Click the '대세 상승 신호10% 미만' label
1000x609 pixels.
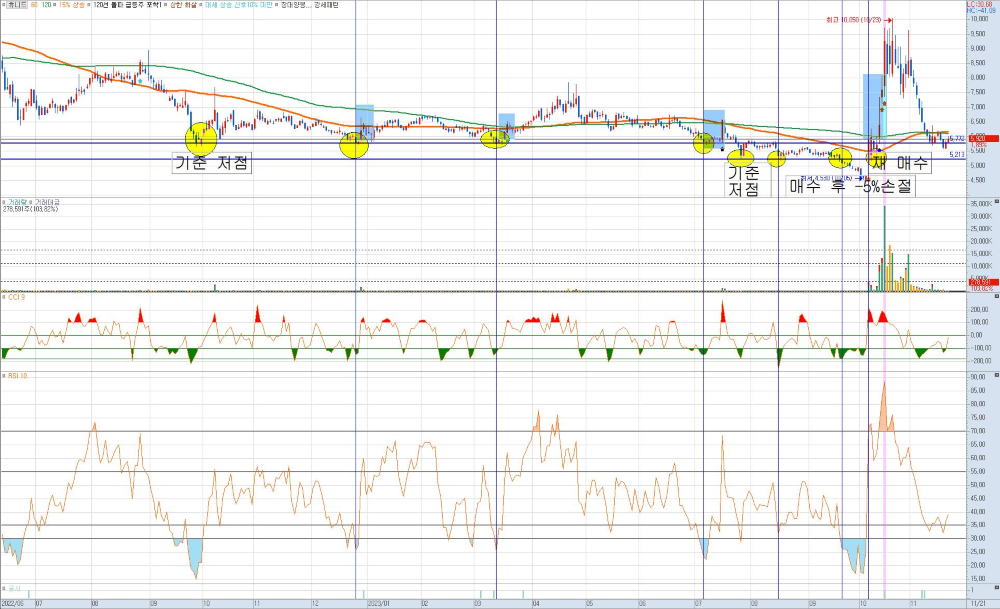[237, 4]
